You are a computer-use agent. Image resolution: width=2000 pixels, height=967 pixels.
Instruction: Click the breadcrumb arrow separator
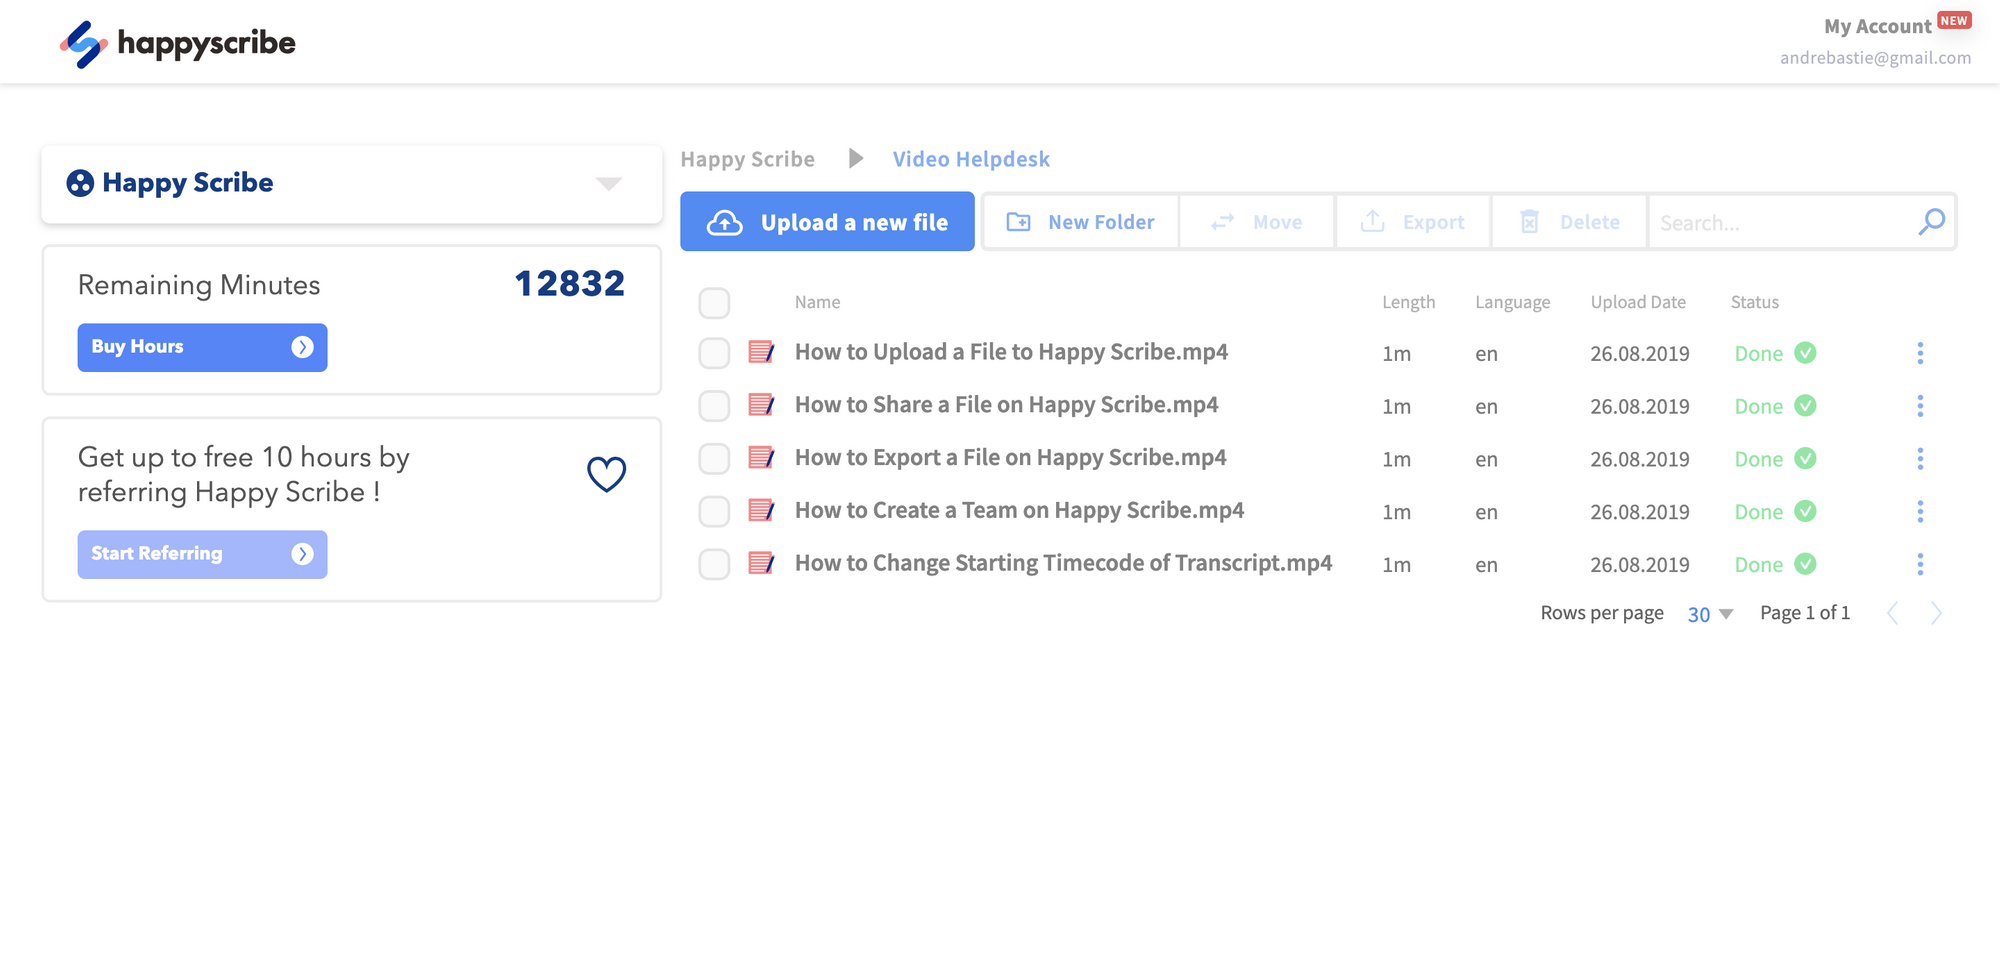(856, 158)
